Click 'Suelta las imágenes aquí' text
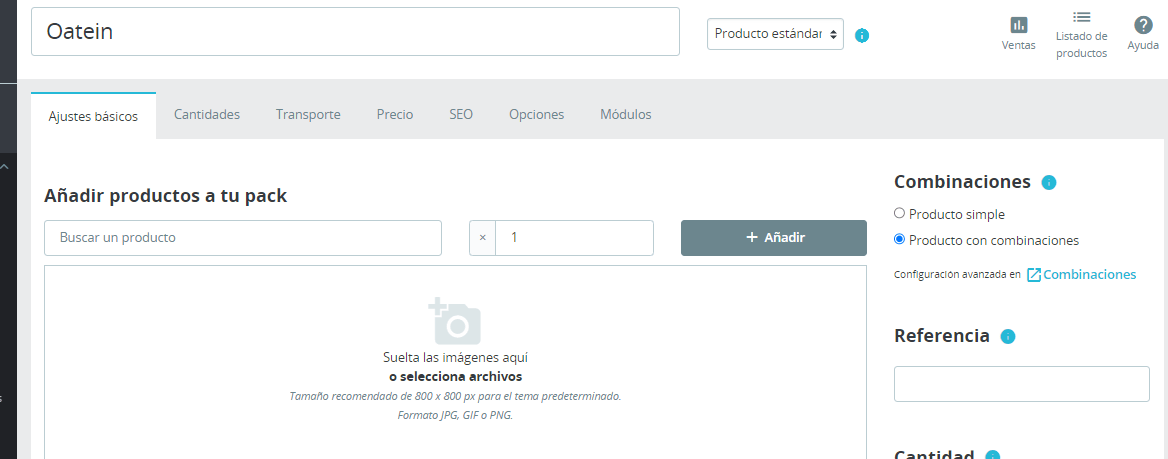Image resolution: width=1168 pixels, height=459 pixels. coord(455,358)
